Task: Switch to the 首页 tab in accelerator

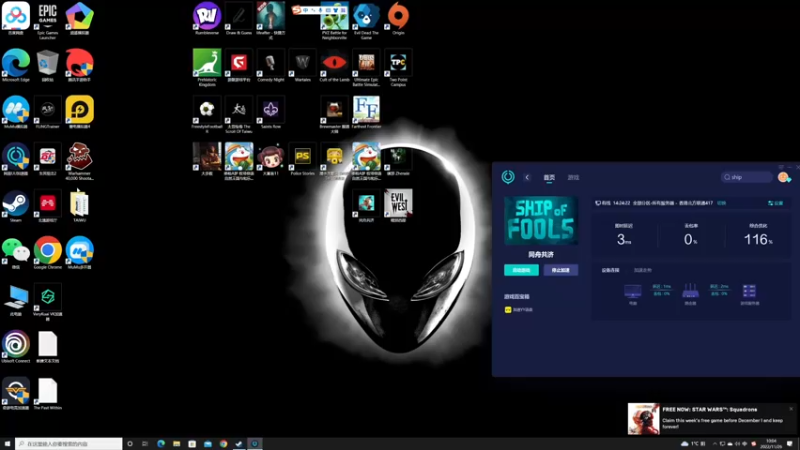Action: (549, 178)
